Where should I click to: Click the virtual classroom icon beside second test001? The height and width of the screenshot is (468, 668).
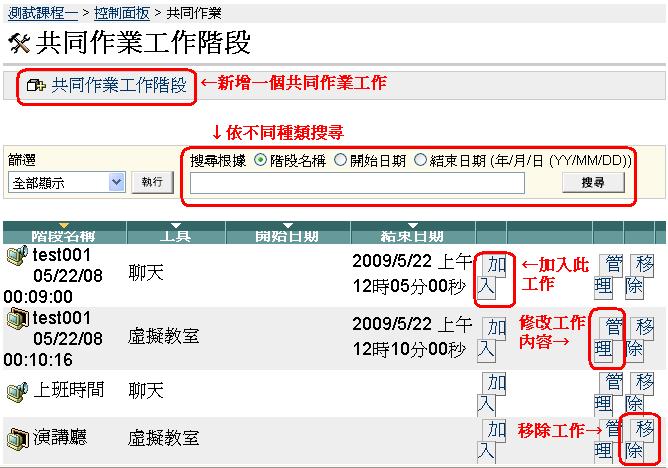click(16, 319)
